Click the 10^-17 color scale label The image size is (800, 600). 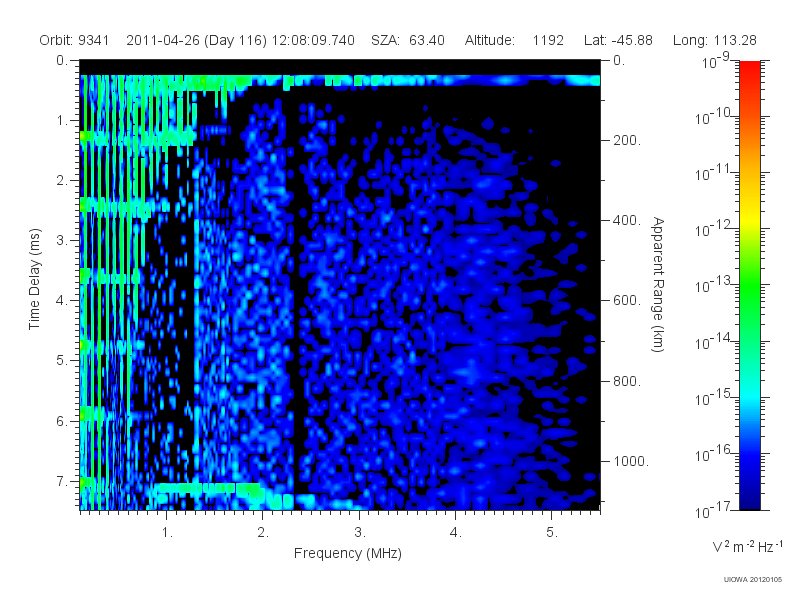(713, 510)
